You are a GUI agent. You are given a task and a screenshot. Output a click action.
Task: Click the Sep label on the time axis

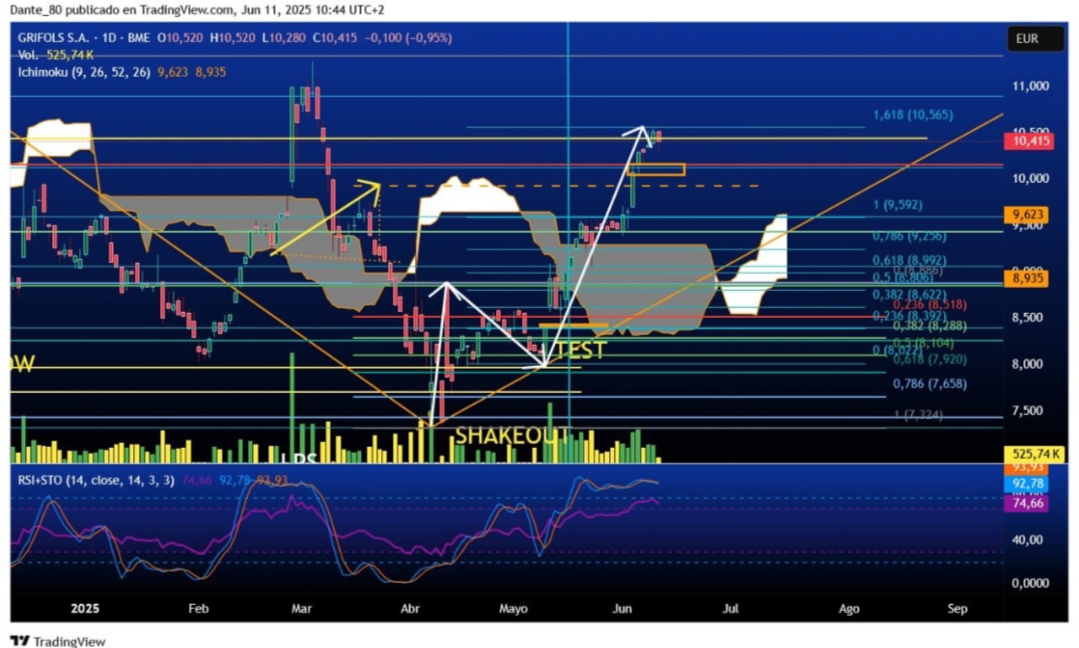[x=957, y=609]
